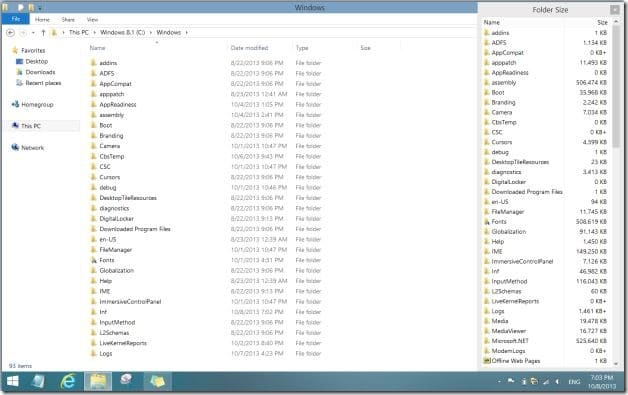Select the DesktopTileResources folder name in Explorer
The image size is (628, 395).
click(x=128, y=198)
